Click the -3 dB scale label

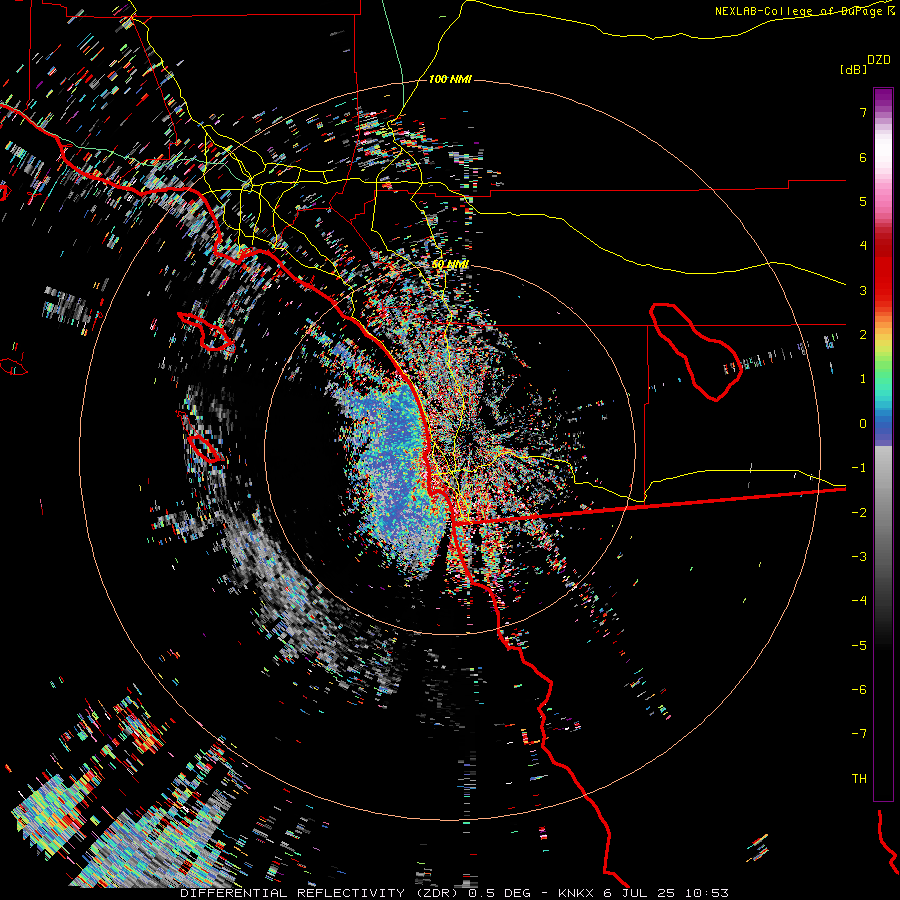pyautogui.click(x=859, y=557)
